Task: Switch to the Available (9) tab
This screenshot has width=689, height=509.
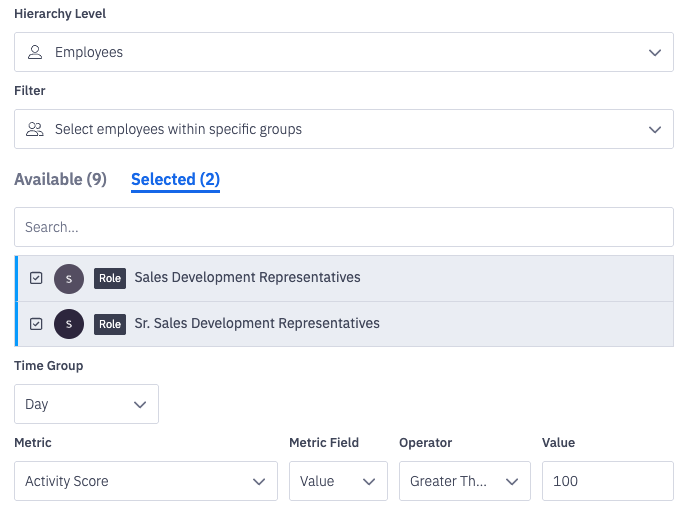Action: click(60, 180)
